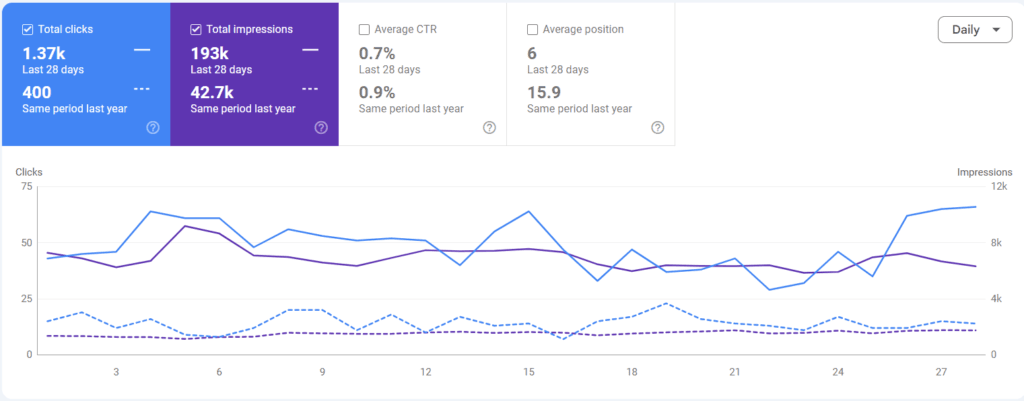Screen dimensions: 1024x401
Task: Click the 75 clicks axis tick
Action: (26, 187)
